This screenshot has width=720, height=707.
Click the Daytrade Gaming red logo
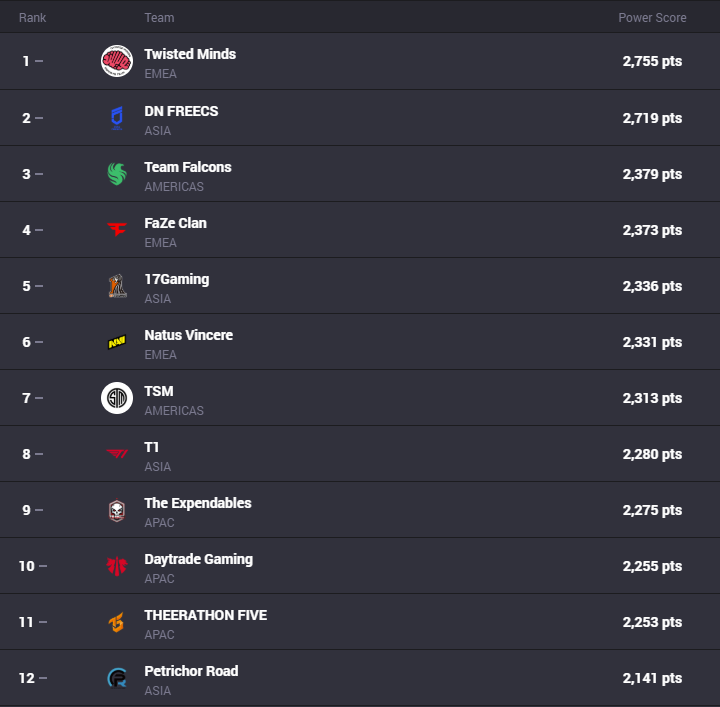[x=117, y=566]
